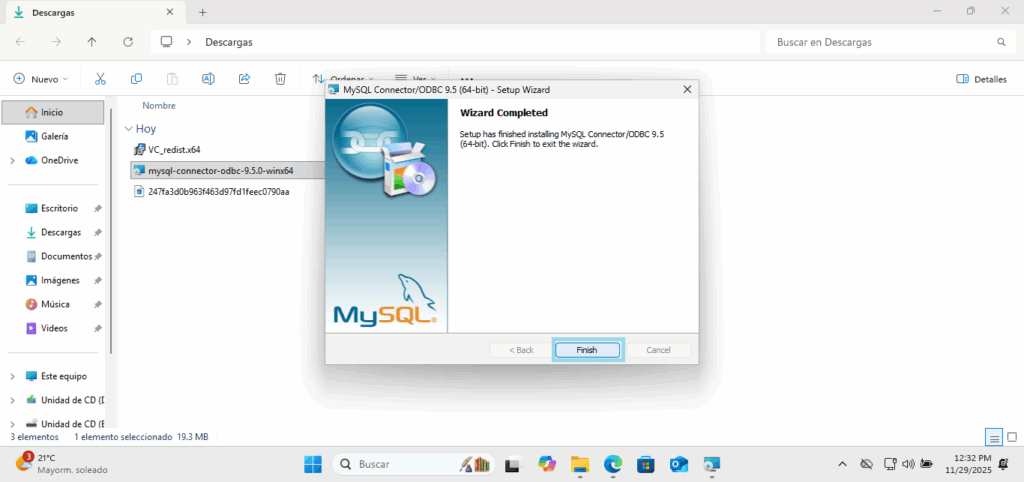This screenshot has width=1024, height=482.
Task: Switch to details view icon in status bar
Action: 994,437
